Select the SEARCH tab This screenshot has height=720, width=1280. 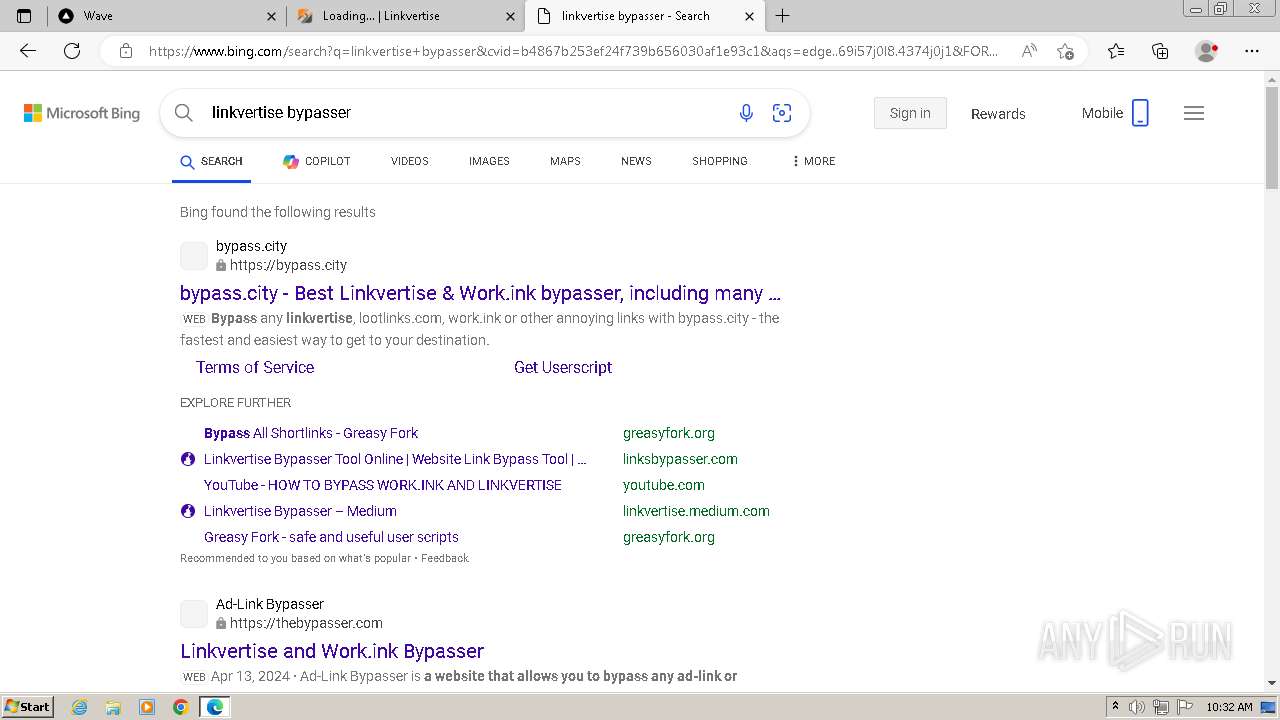pyautogui.click(x=211, y=161)
